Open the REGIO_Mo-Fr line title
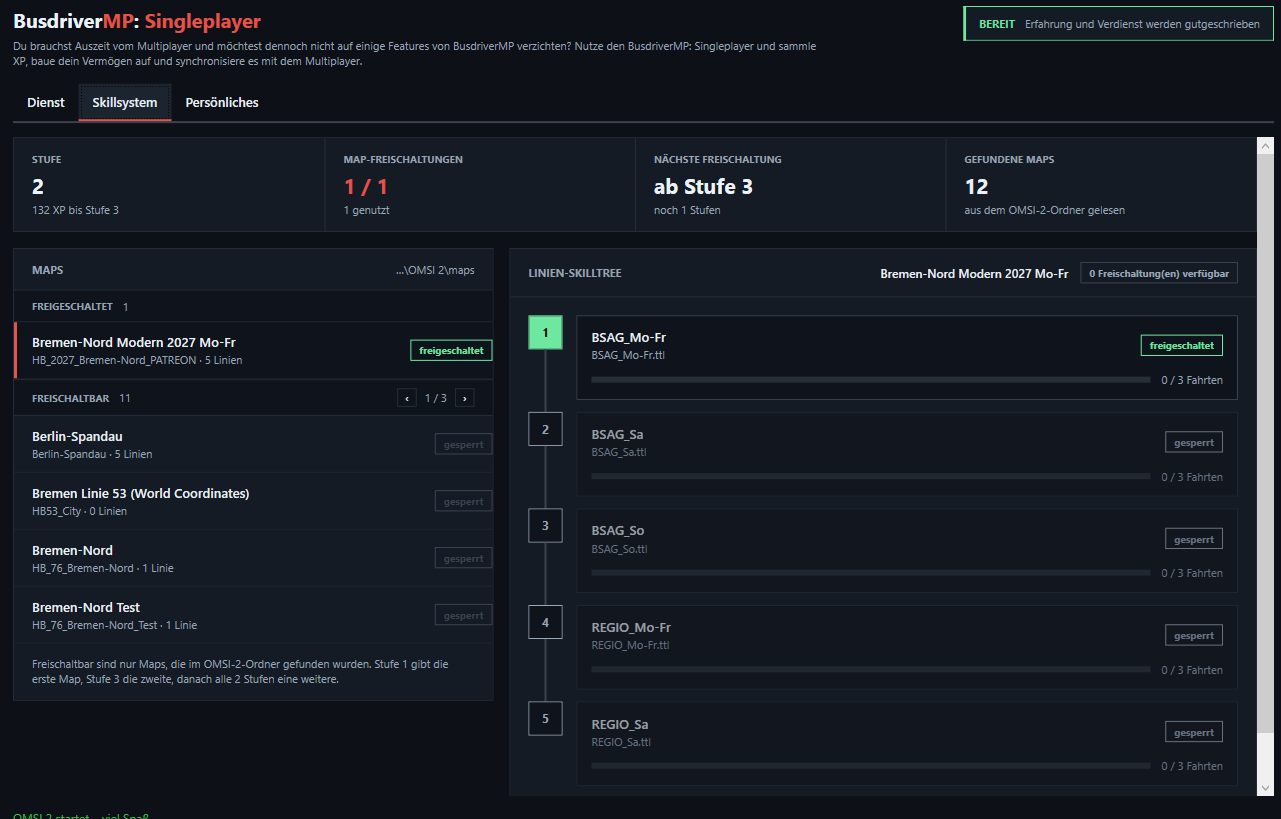The width and height of the screenshot is (1281, 819). tap(631, 628)
